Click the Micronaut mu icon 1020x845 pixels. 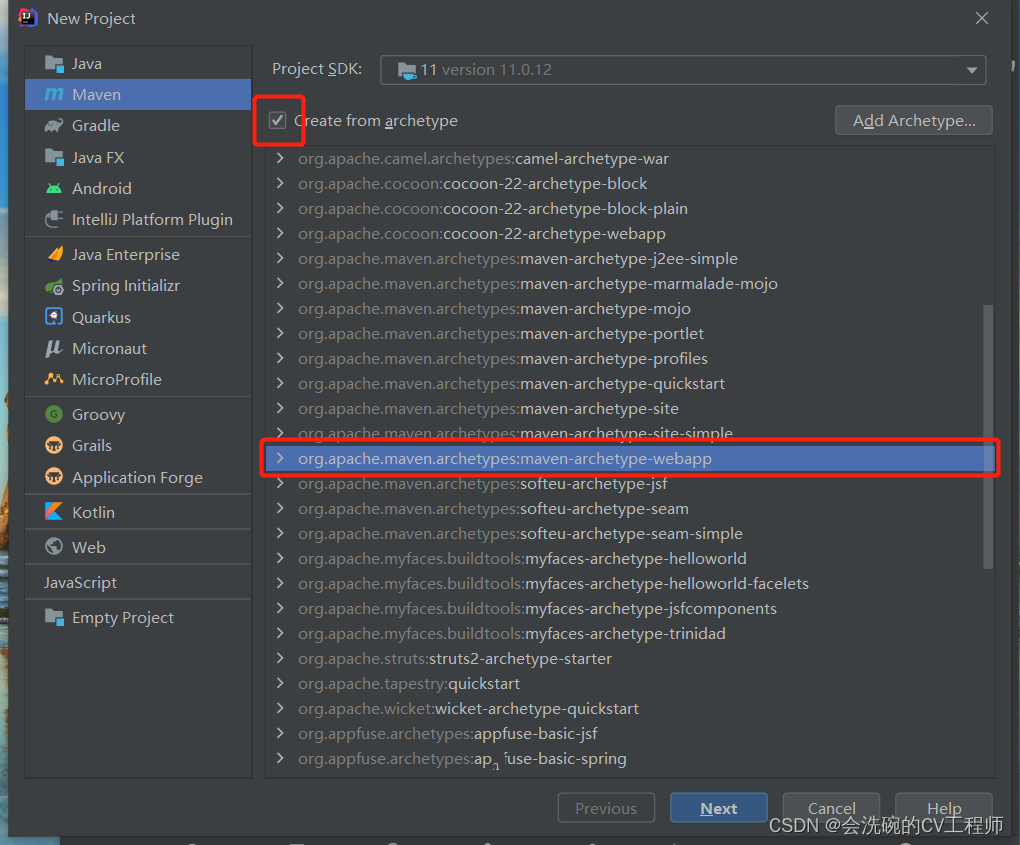point(53,348)
